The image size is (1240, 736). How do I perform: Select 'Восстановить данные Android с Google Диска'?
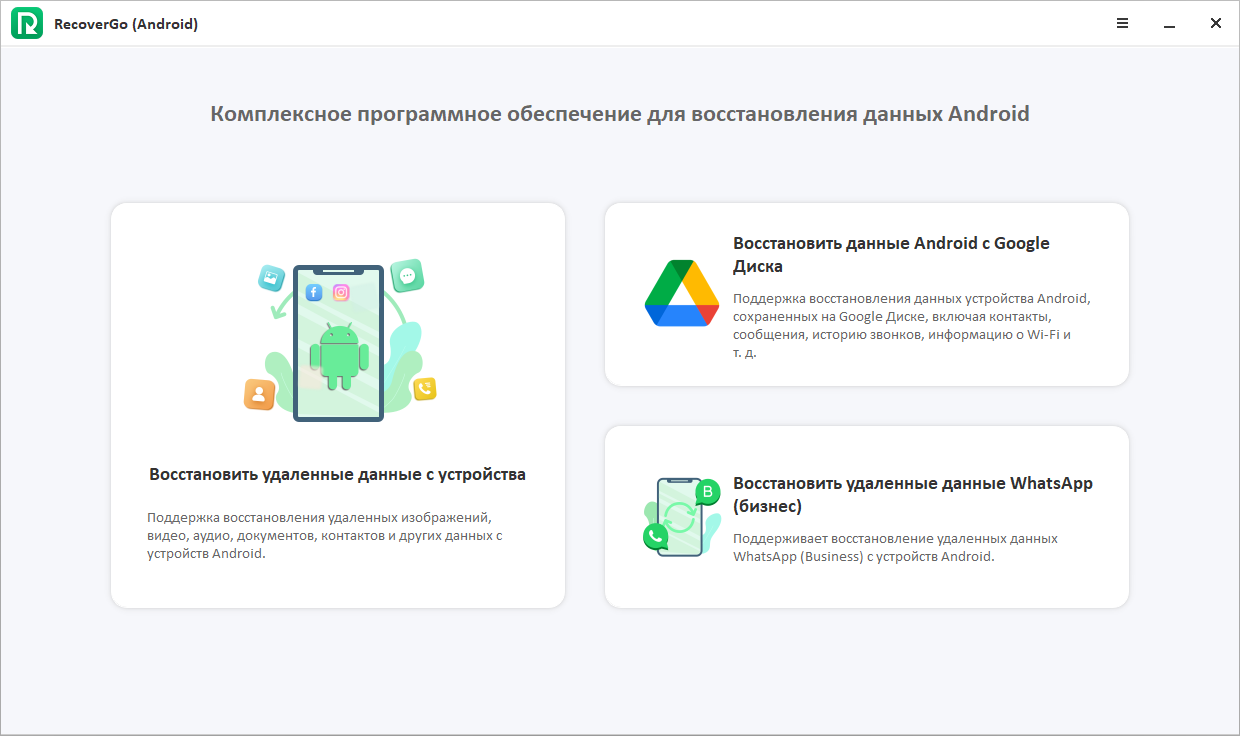[x=892, y=254]
